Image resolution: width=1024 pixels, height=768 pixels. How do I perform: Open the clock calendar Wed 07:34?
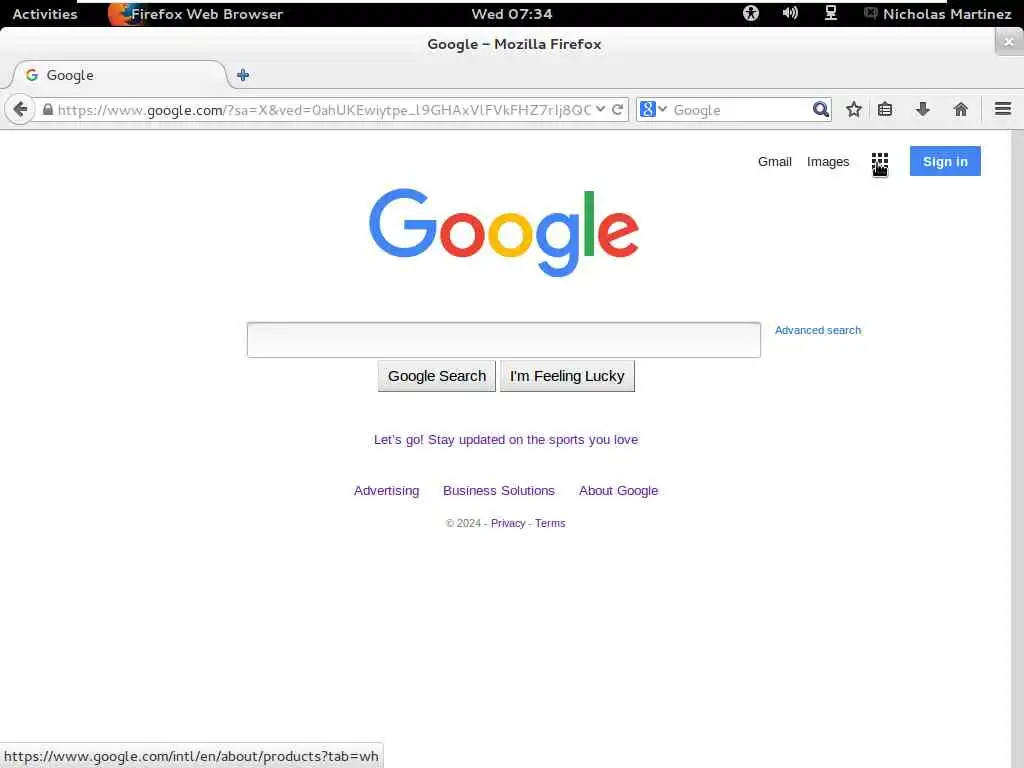(512, 14)
